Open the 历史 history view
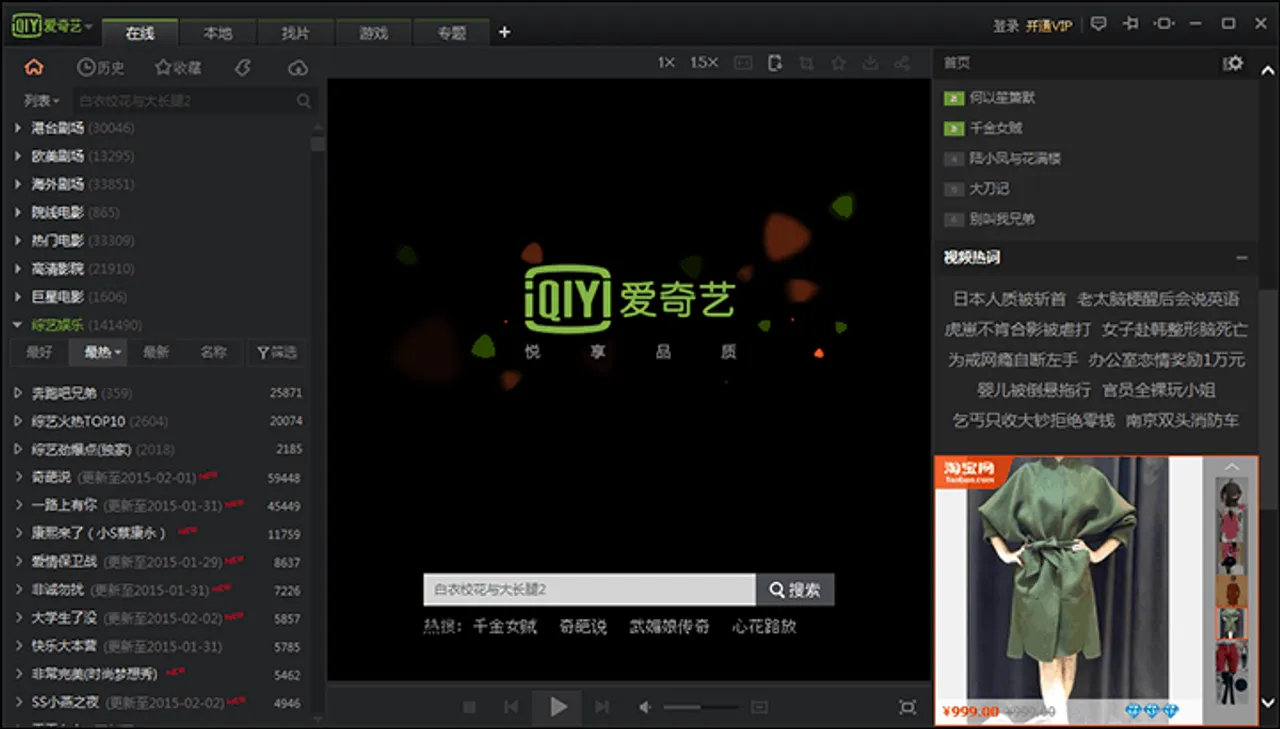Image resolution: width=1280 pixels, height=729 pixels. (101, 68)
